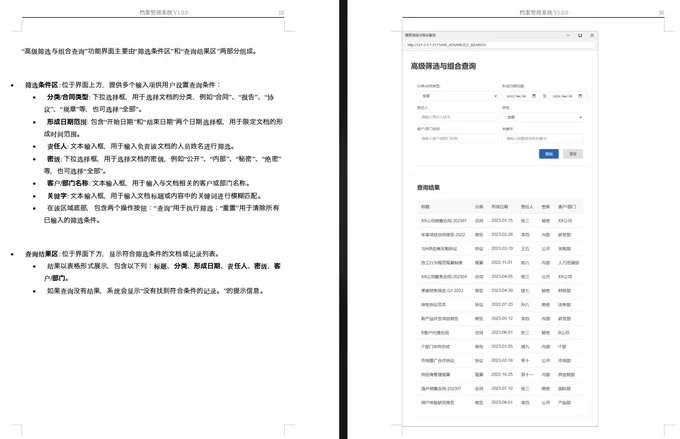Select the row 与A供应商采购协议
The height and width of the screenshot is (439, 680).
500,249
